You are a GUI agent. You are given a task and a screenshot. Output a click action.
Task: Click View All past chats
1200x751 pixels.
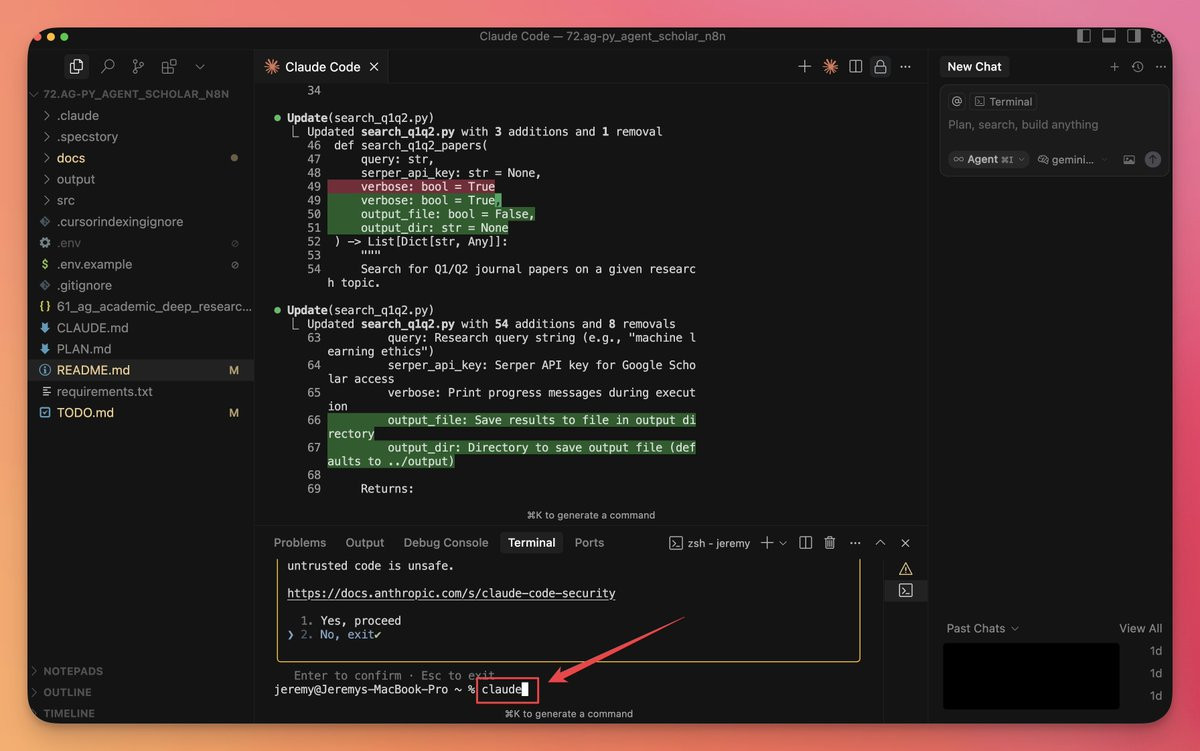pos(1140,628)
